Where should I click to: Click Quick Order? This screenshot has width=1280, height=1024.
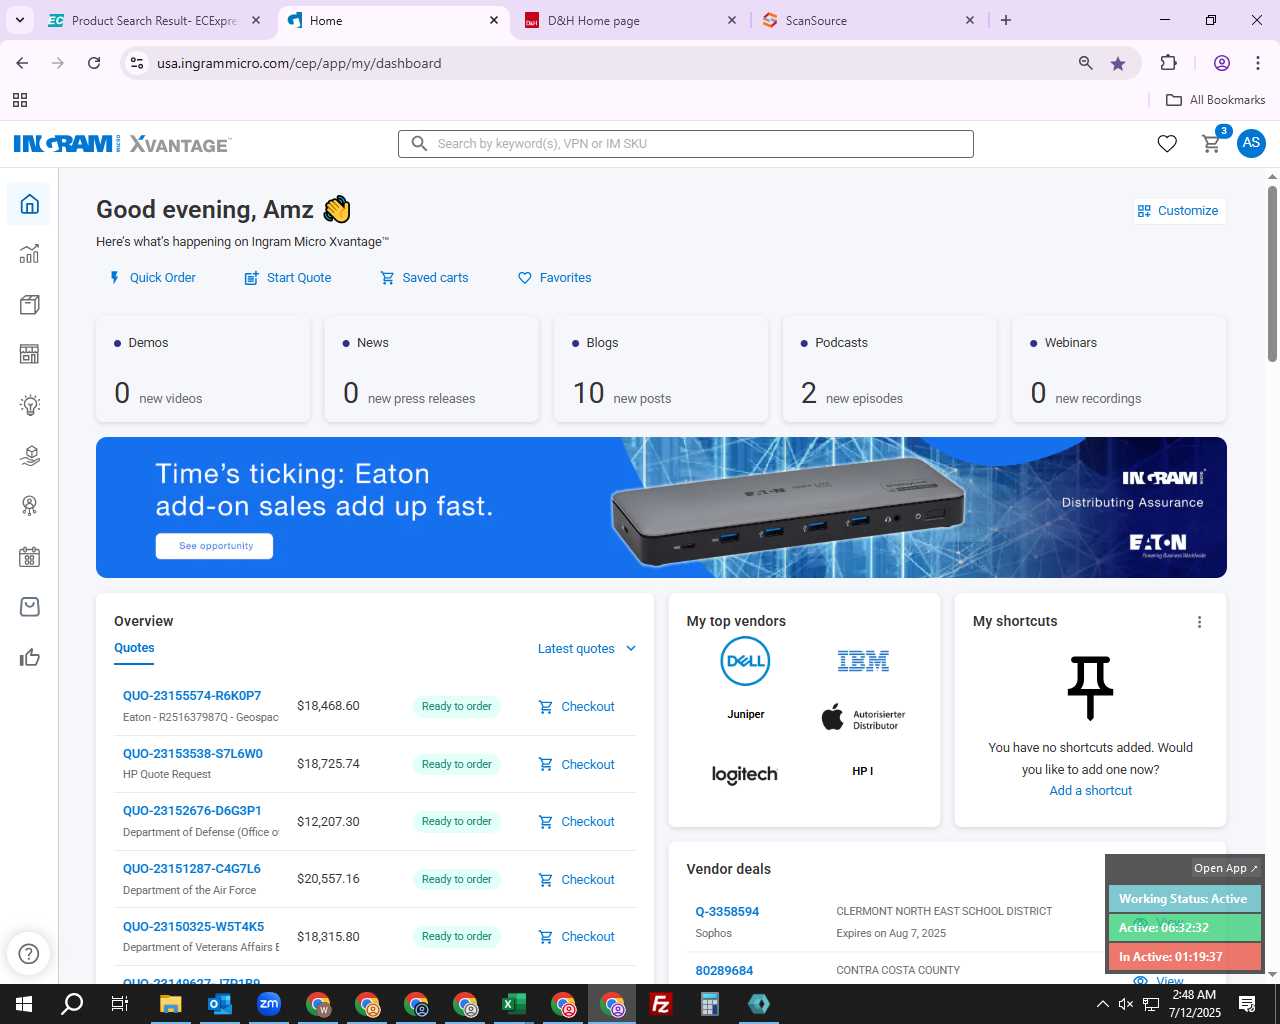tap(152, 278)
